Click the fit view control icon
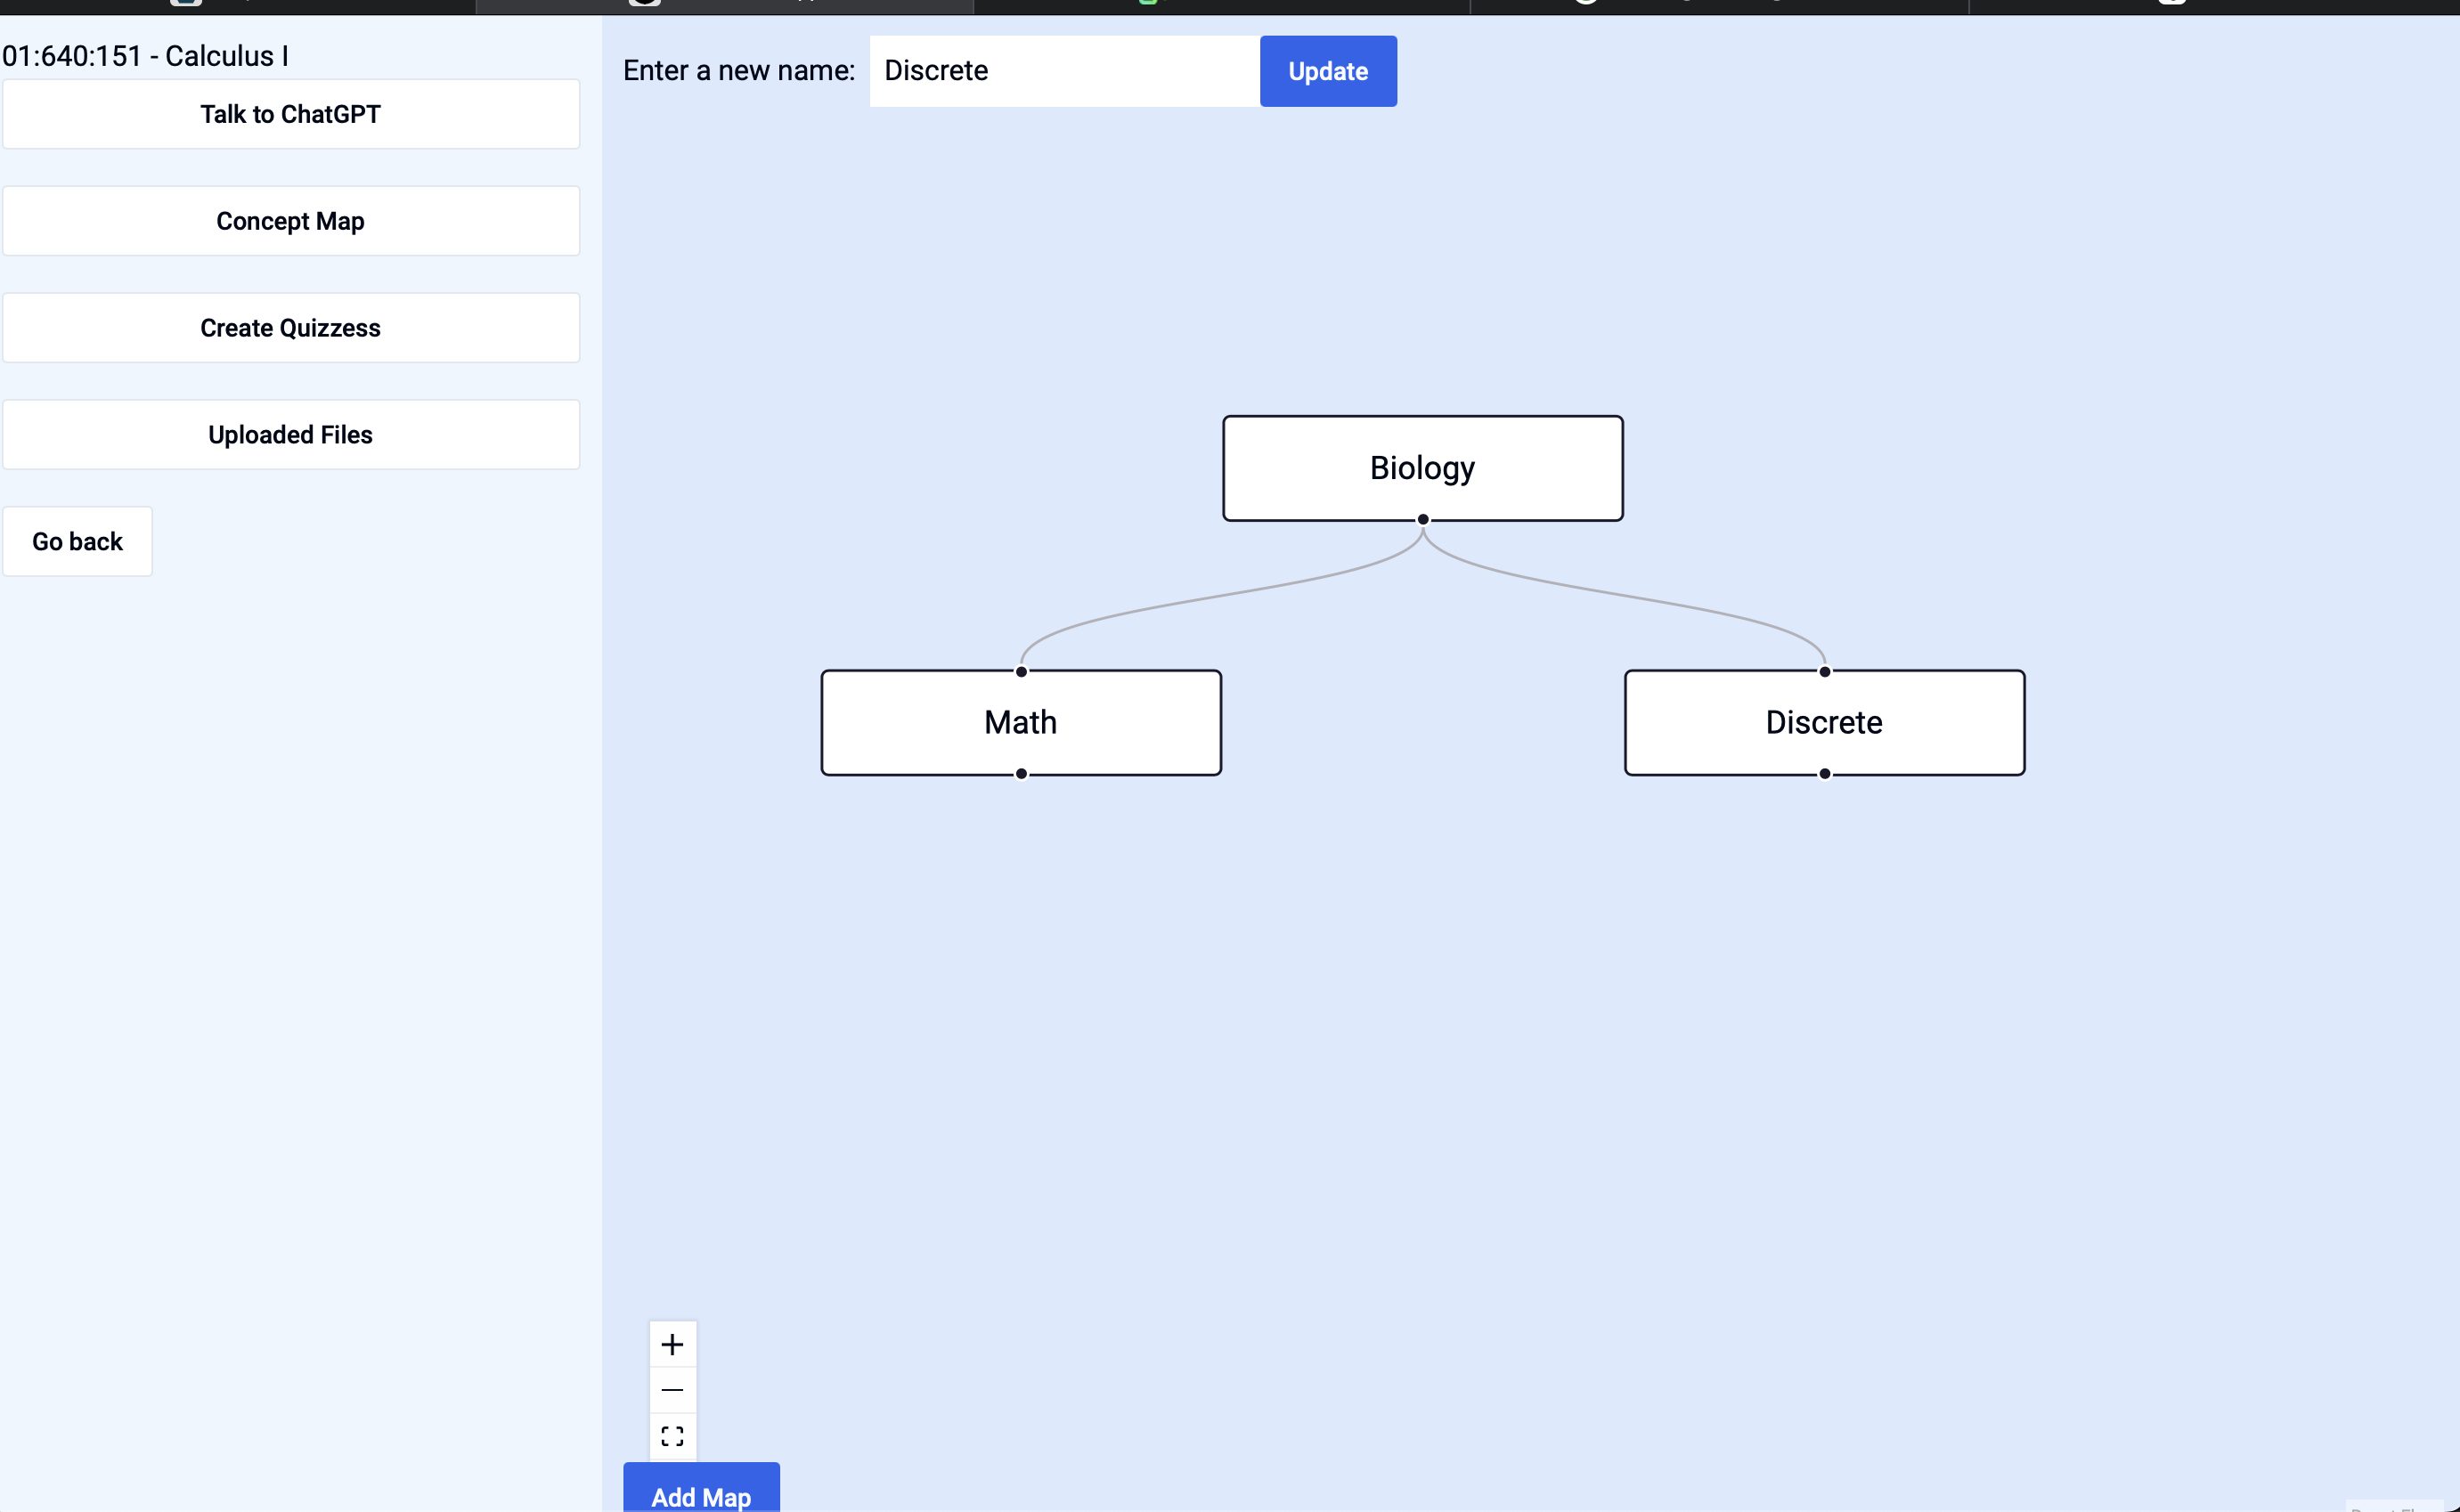 click(672, 1436)
